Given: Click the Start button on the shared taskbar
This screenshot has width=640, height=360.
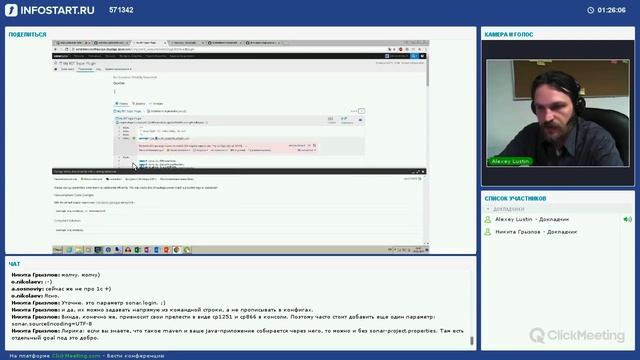Looking at the screenshot, I should tap(58, 250).
